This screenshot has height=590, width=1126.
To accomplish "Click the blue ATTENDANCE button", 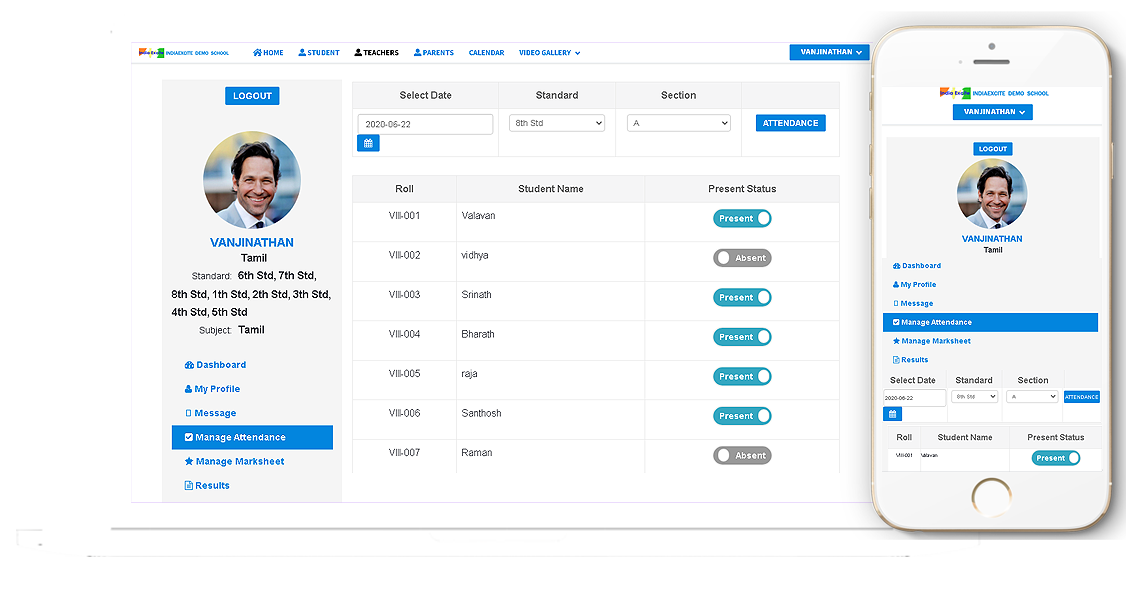I will click(x=790, y=123).
